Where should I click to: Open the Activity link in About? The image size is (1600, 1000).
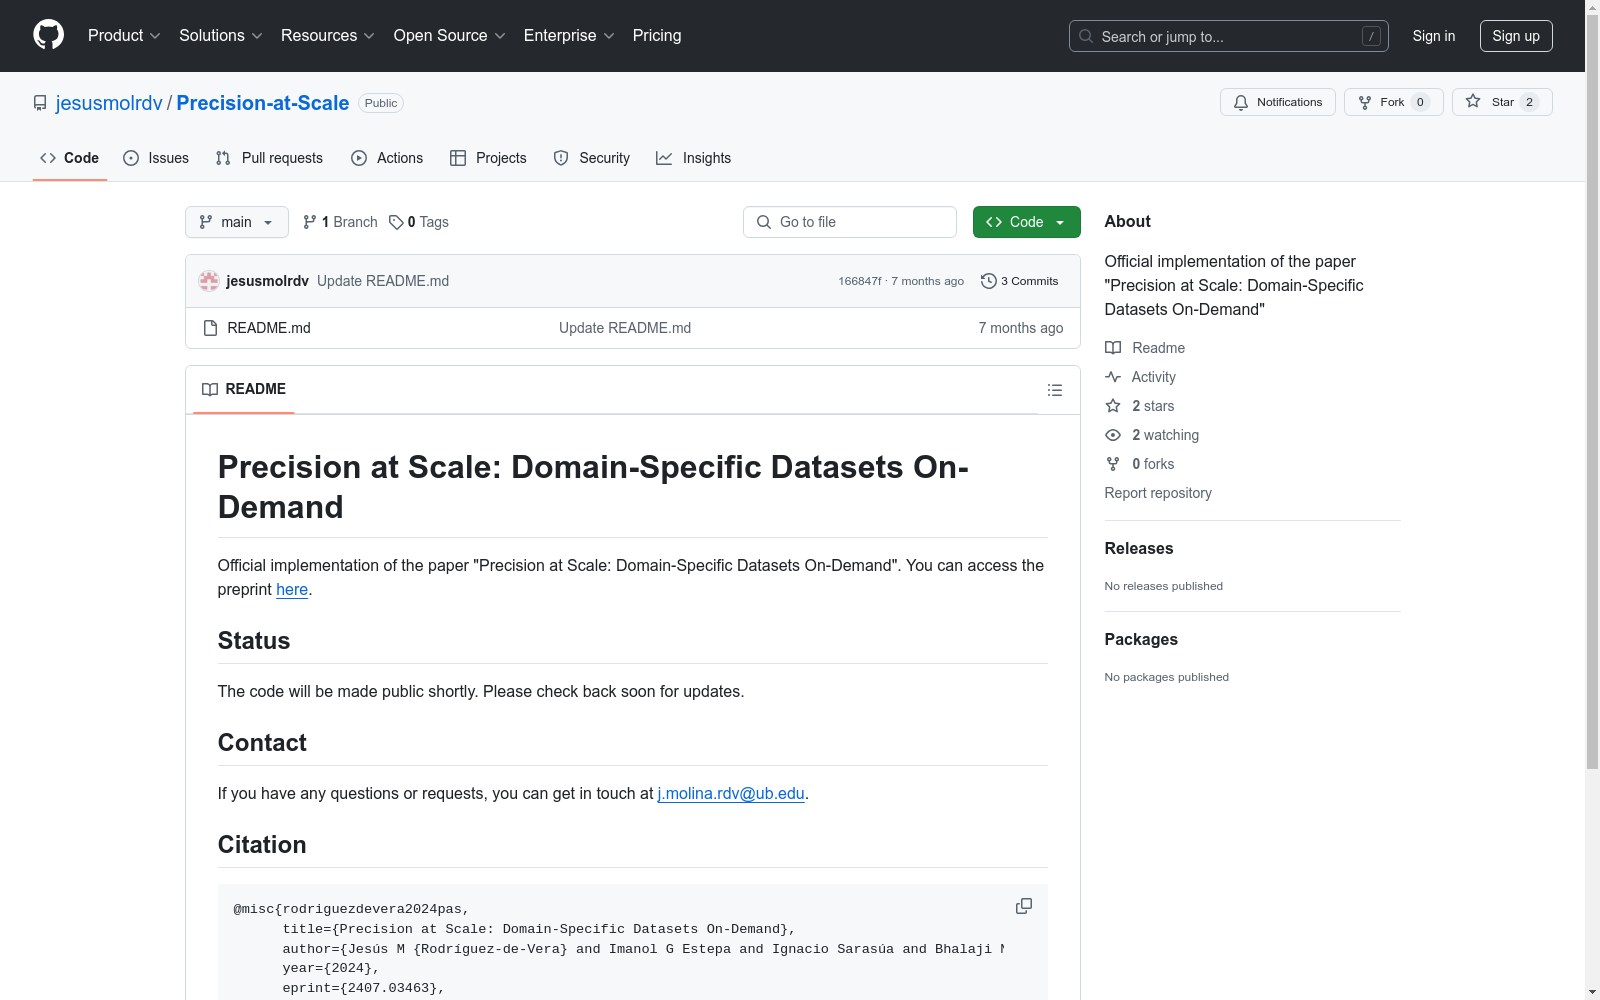[1154, 377]
